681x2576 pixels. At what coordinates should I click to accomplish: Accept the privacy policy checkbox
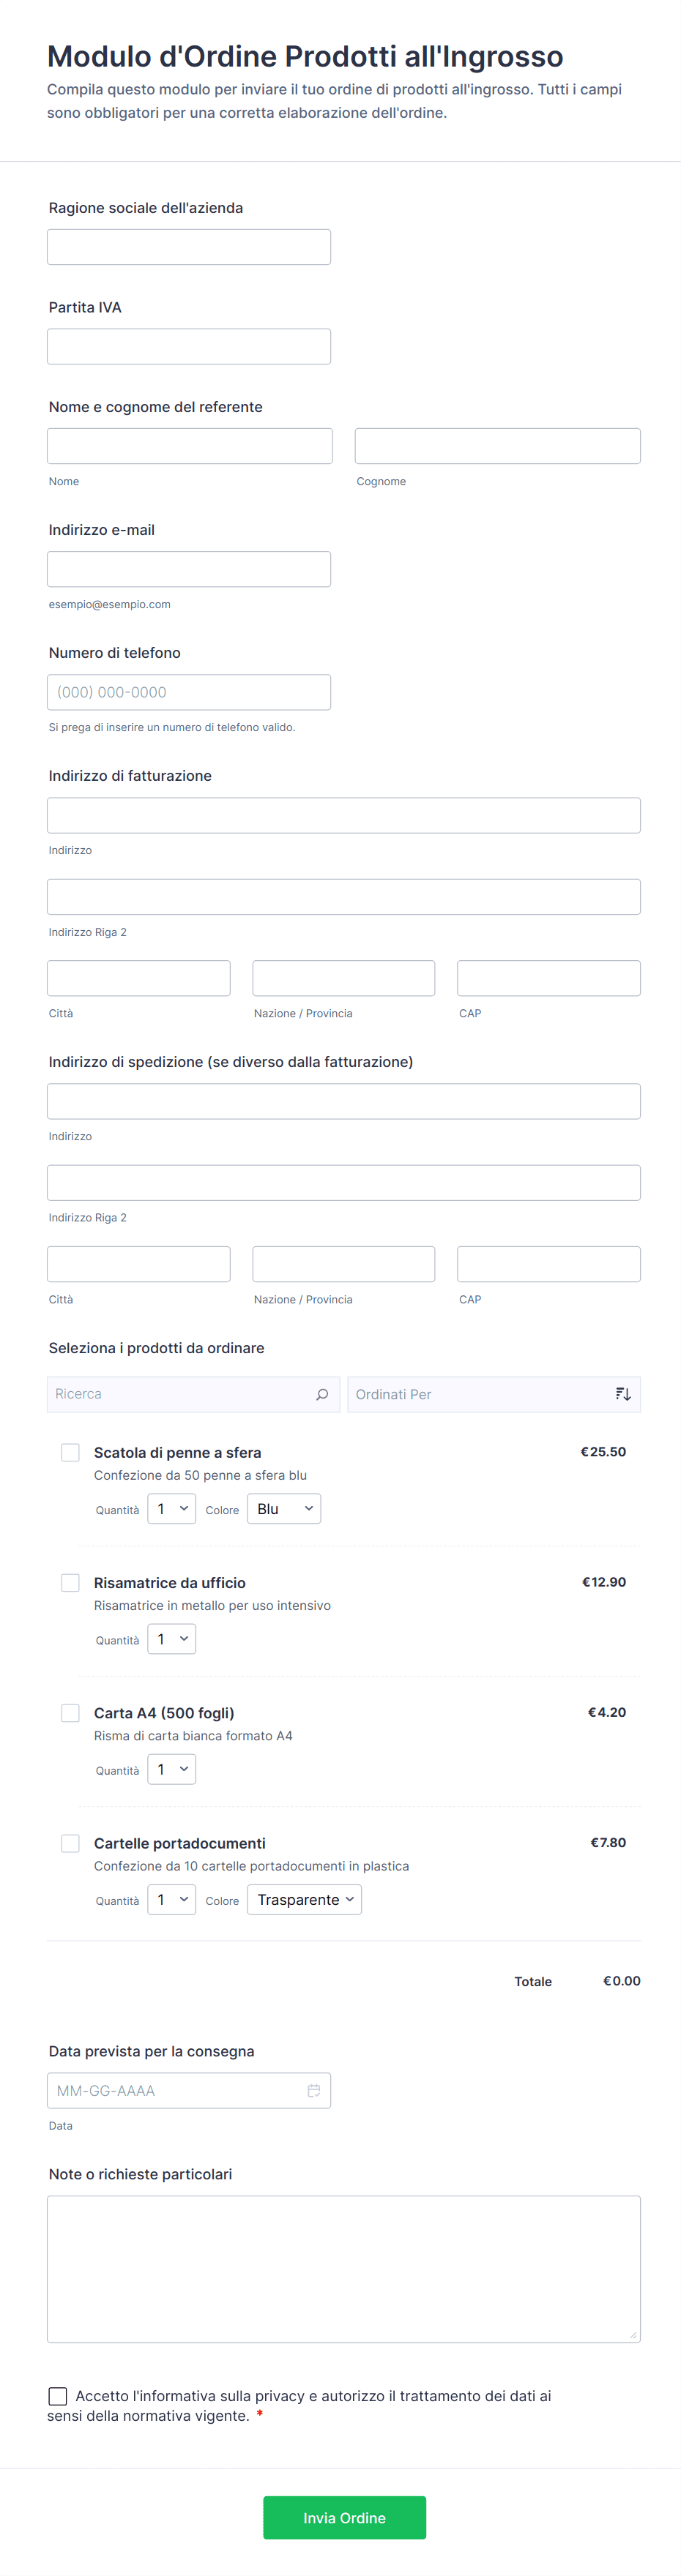click(58, 2395)
